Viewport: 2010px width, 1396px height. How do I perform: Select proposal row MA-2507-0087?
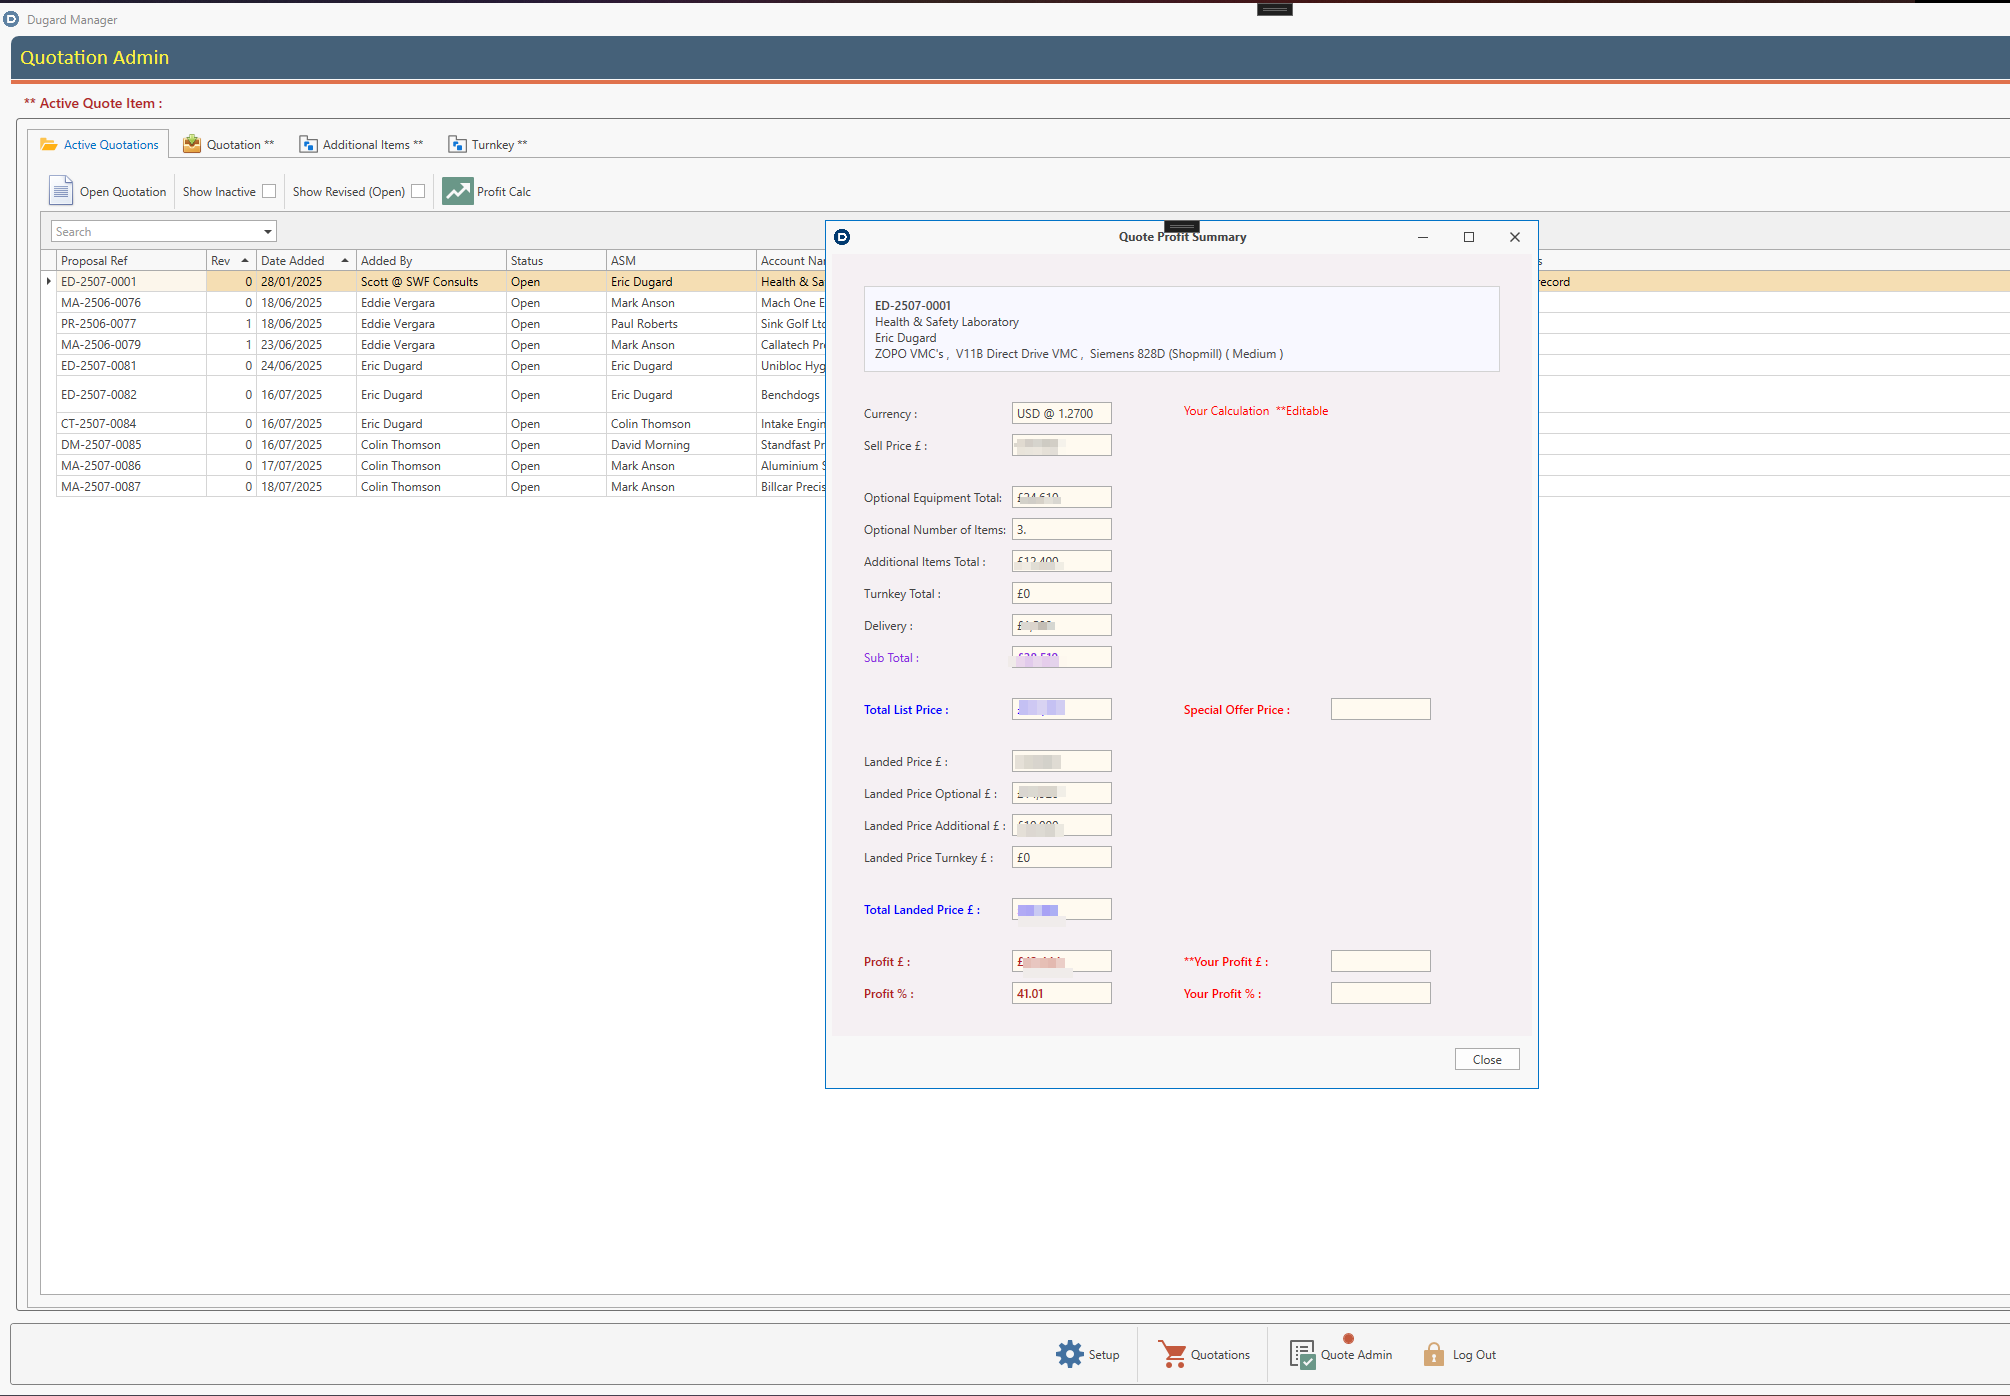(101, 487)
